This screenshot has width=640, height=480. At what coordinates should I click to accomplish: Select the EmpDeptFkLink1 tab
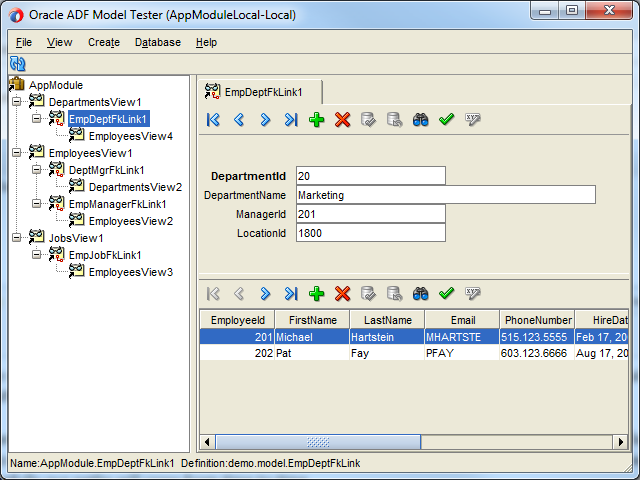[260, 92]
